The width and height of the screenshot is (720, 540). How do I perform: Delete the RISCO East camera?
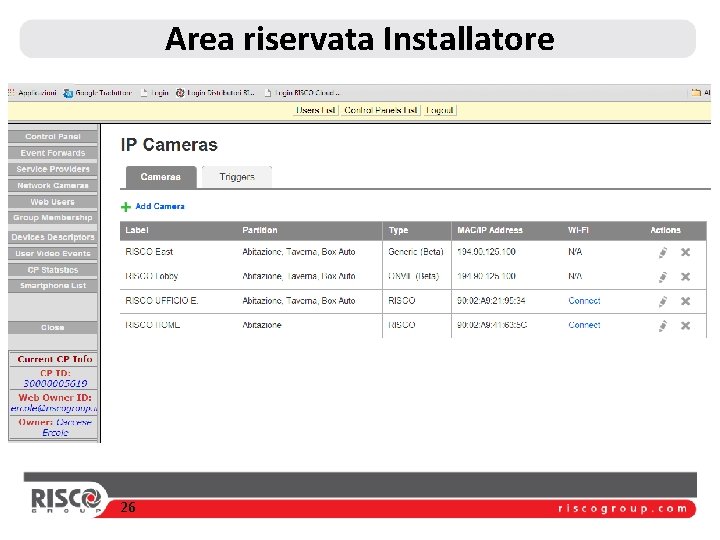coord(685,252)
